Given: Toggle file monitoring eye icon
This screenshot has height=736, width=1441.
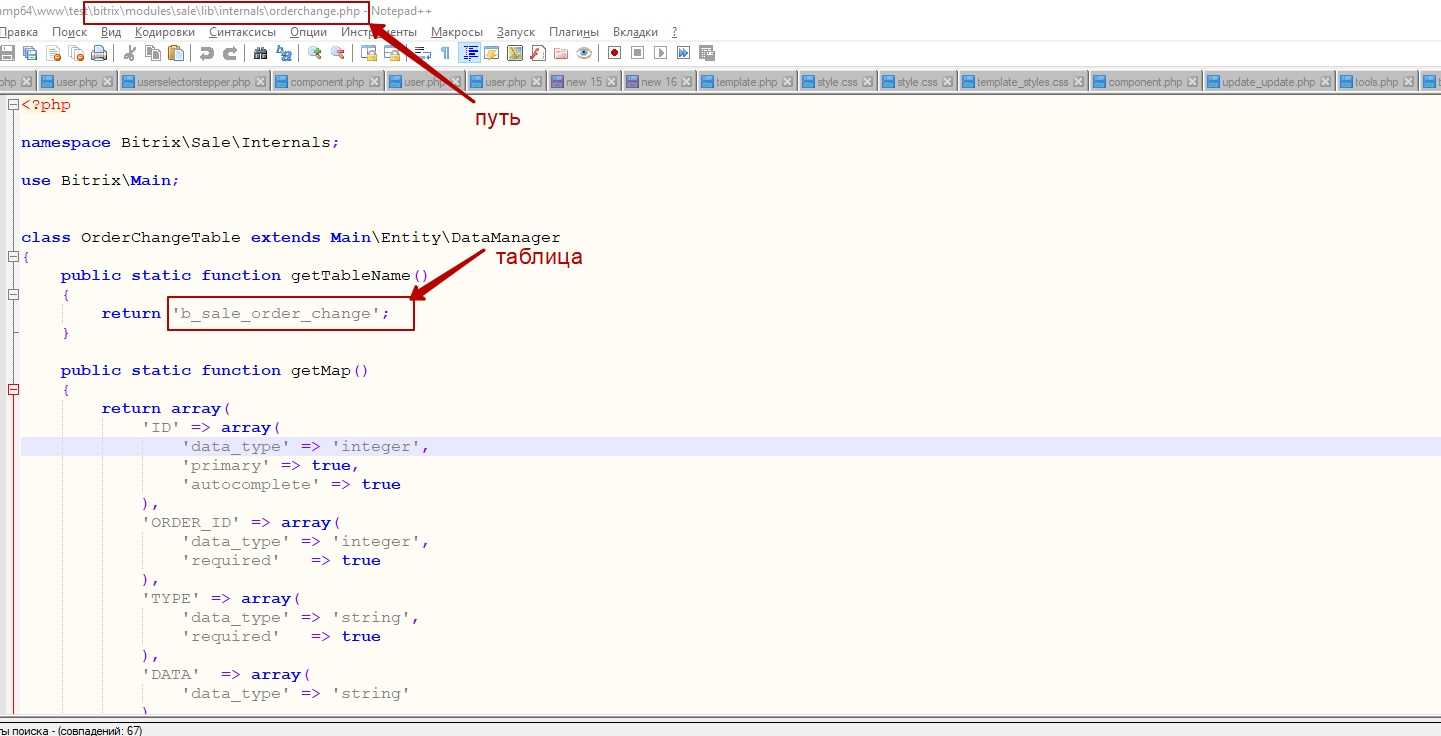Looking at the screenshot, I should click(x=584, y=53).
